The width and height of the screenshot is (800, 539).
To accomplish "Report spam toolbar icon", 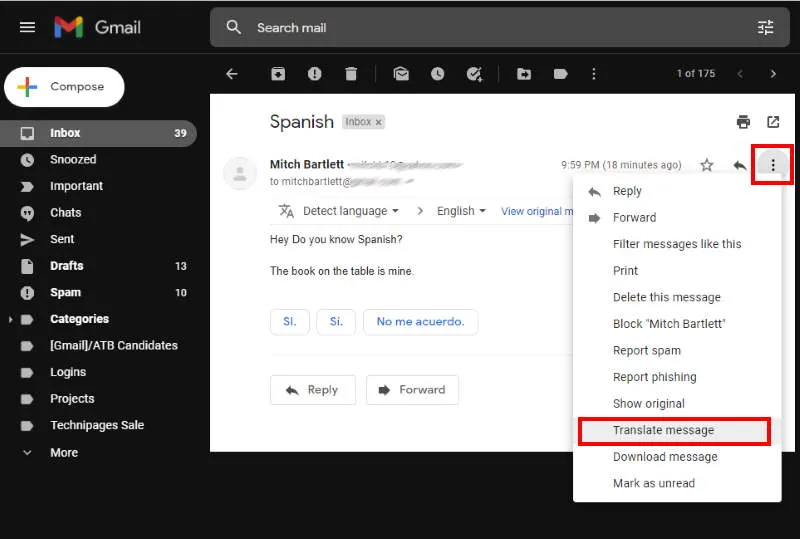I will click(315, 74).
